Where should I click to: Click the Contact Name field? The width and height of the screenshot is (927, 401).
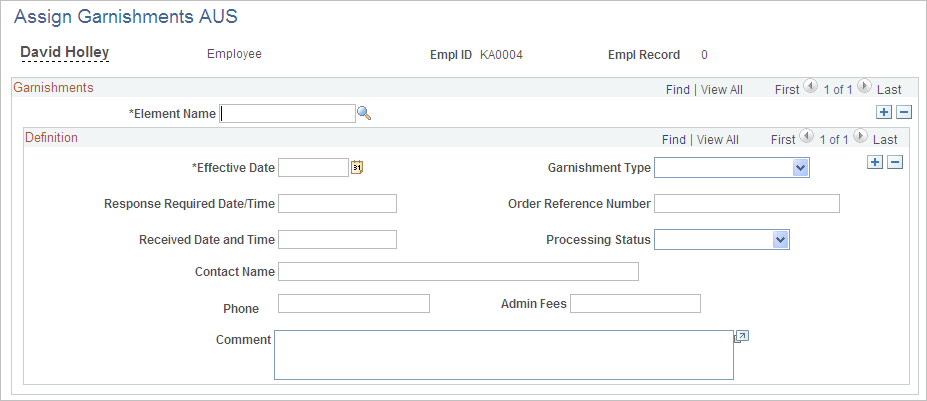point(458,271)
